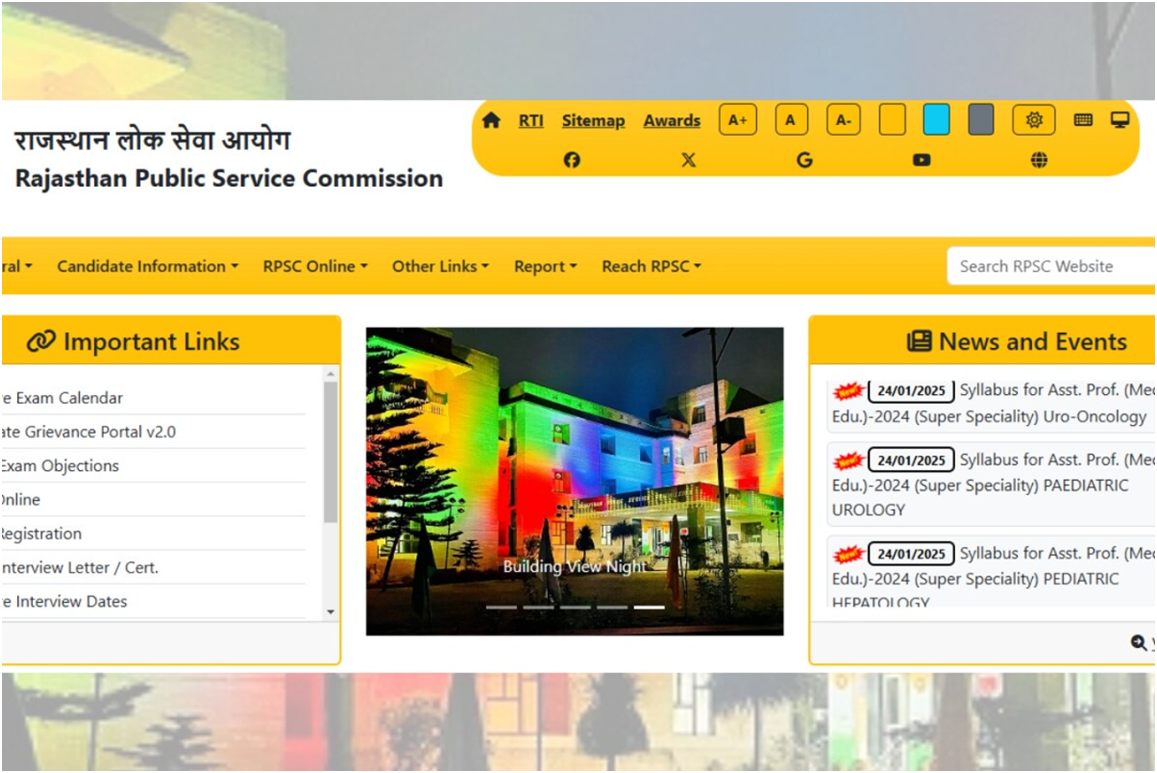This screenshot has height=773, width=1157.
Task: Decrease font size with A- button
Action: [843, 120]
